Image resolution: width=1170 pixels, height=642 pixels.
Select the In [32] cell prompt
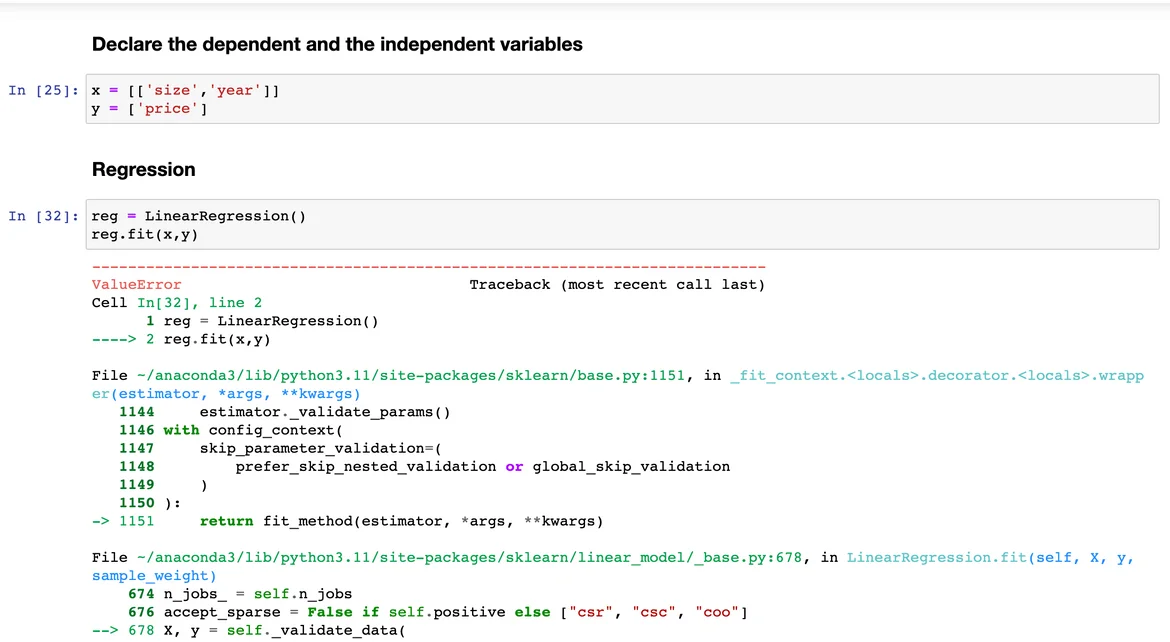coord(44,216)
